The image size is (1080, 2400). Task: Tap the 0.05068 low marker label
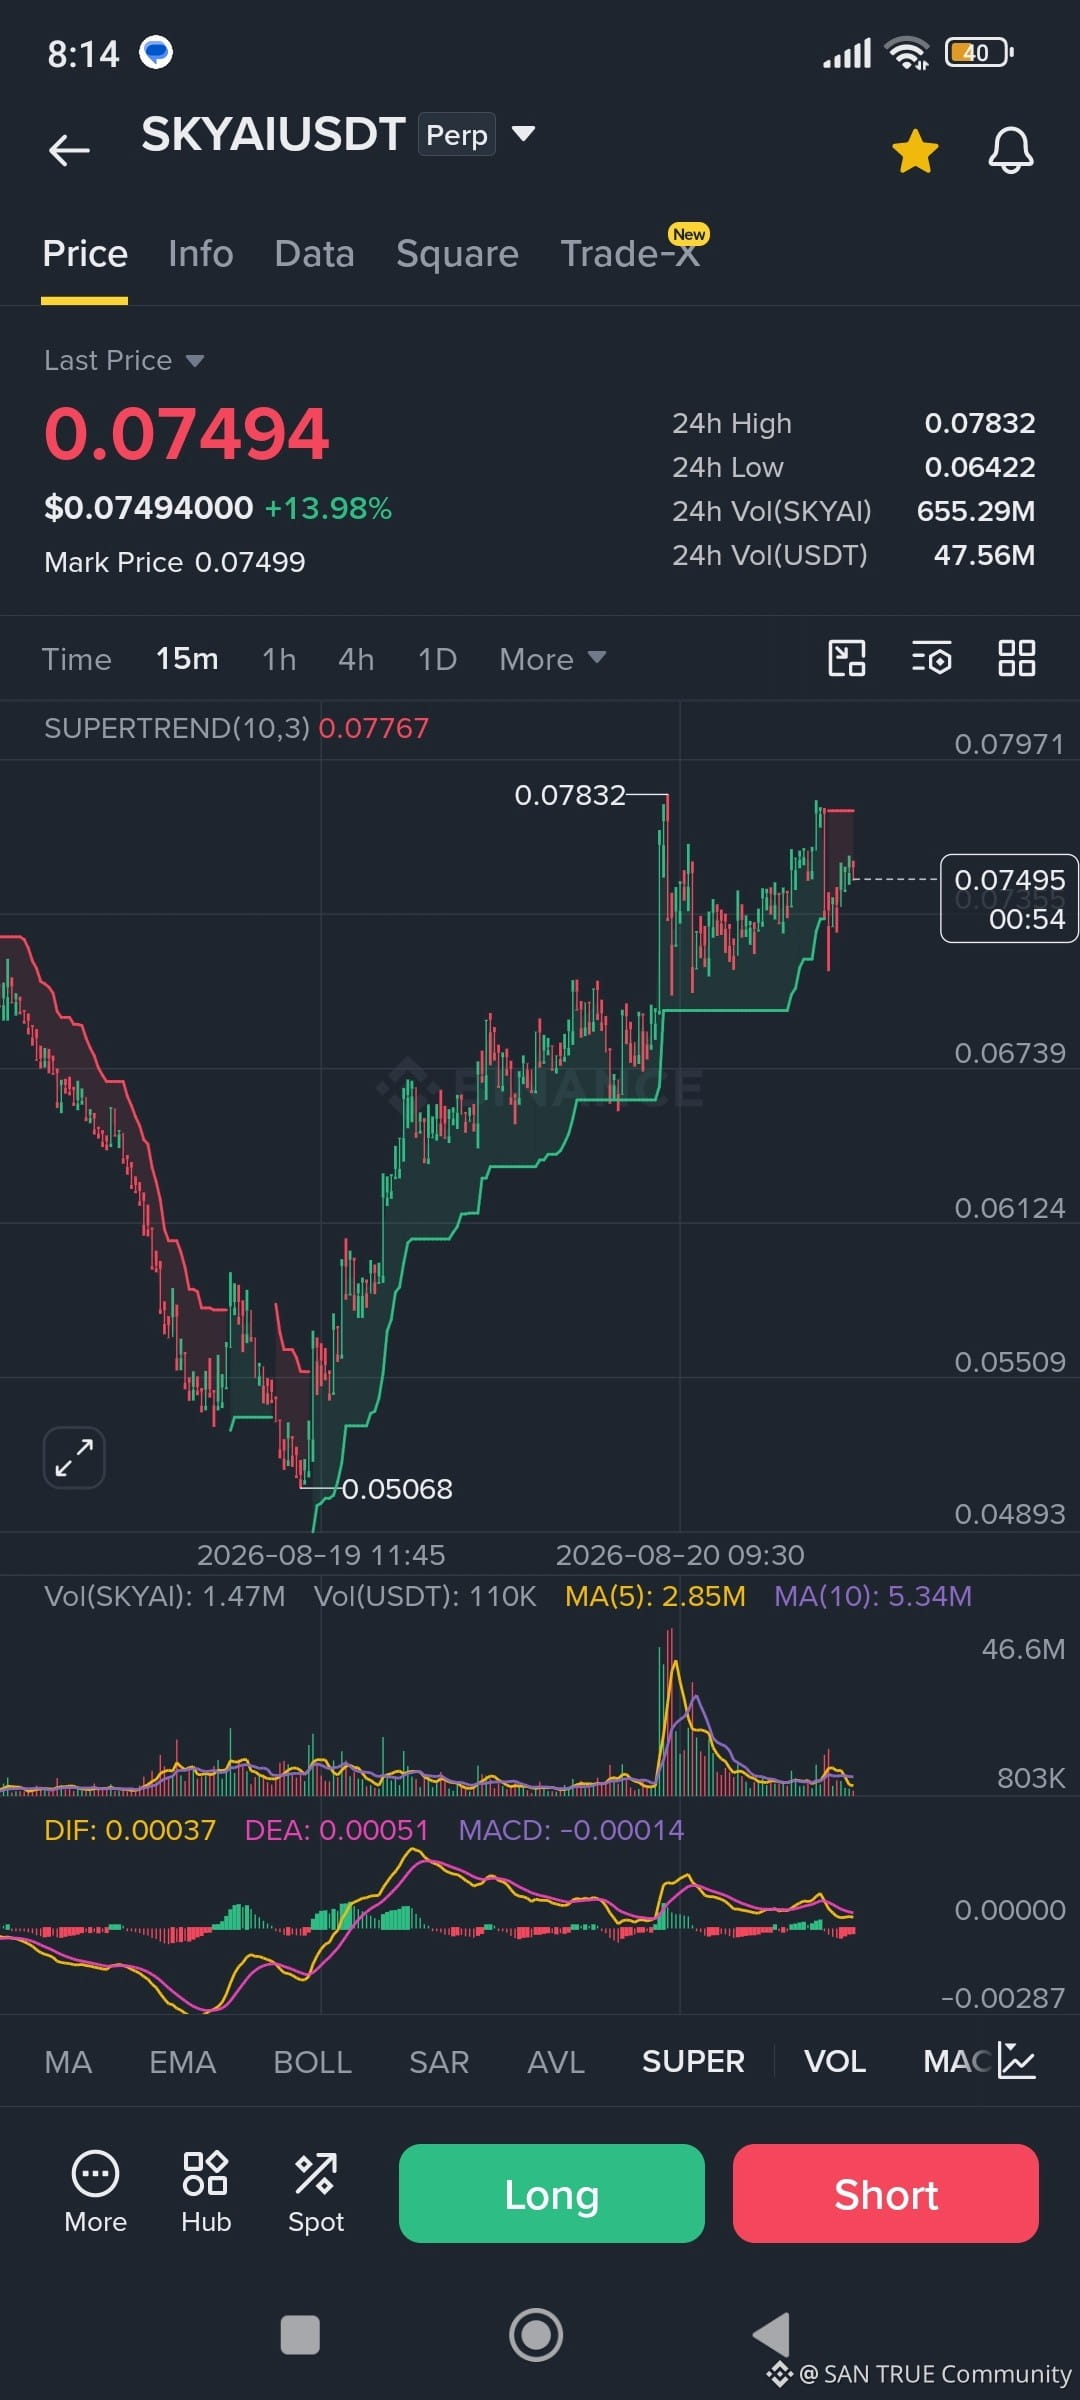tap(397, 1489)
